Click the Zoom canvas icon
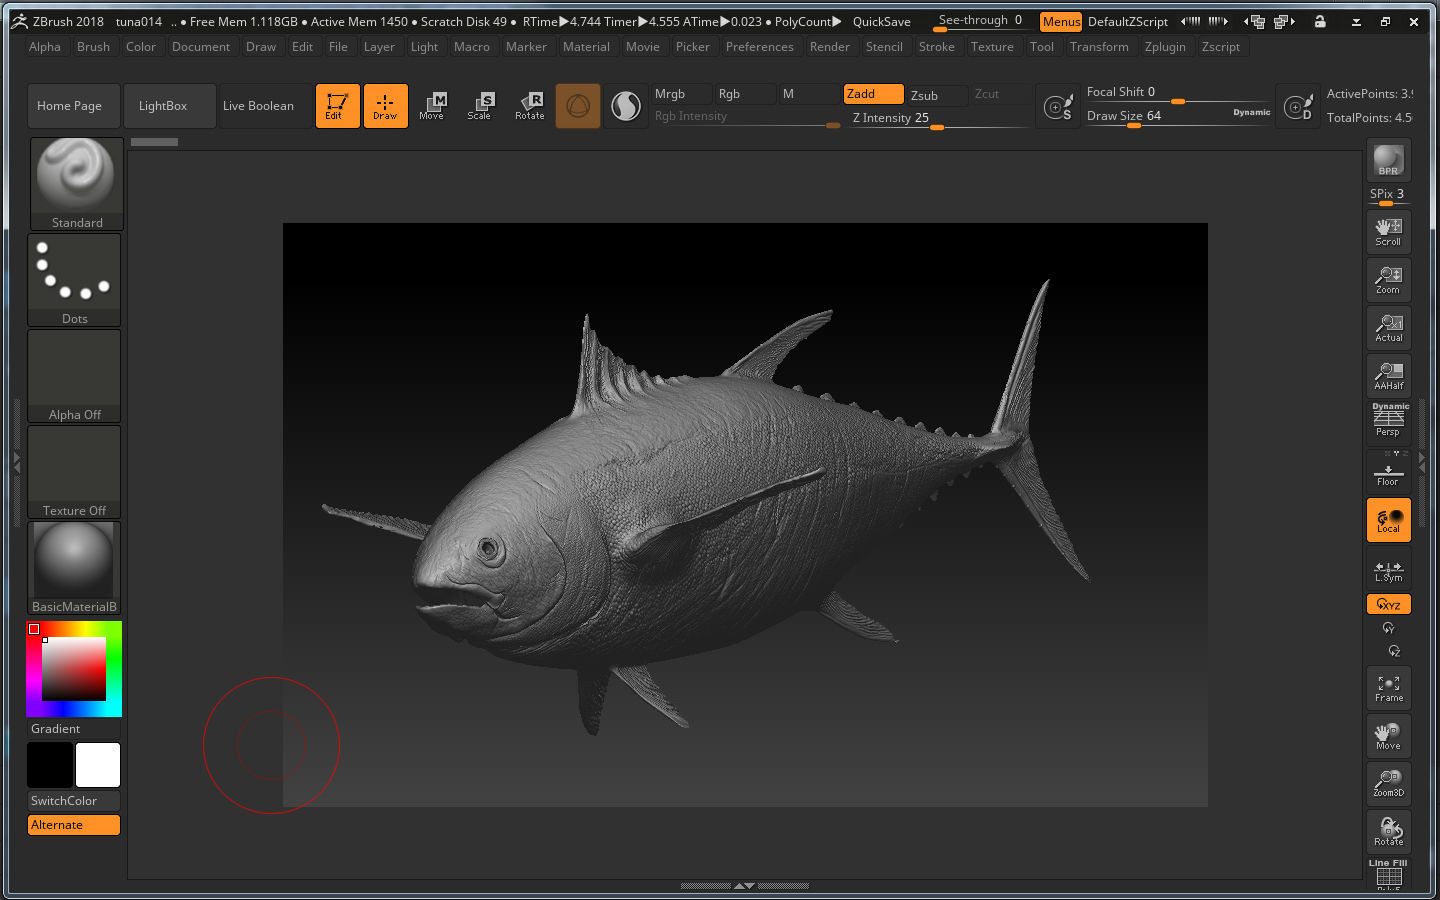The image size is (1440, 900). point(1388,280)
